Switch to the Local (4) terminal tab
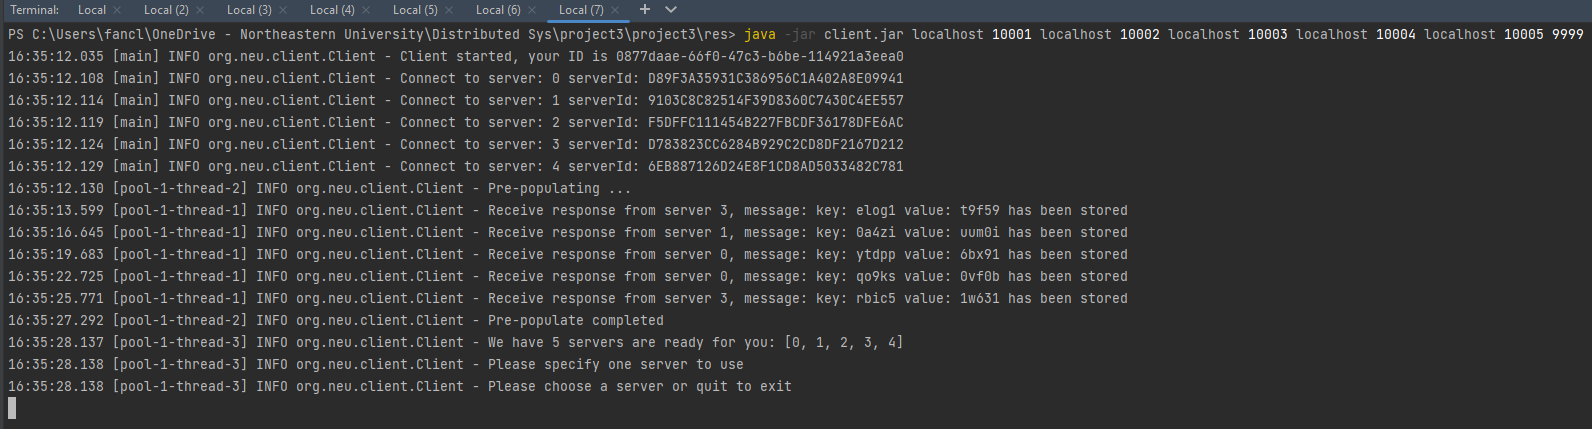 click(x=332, y=10)
